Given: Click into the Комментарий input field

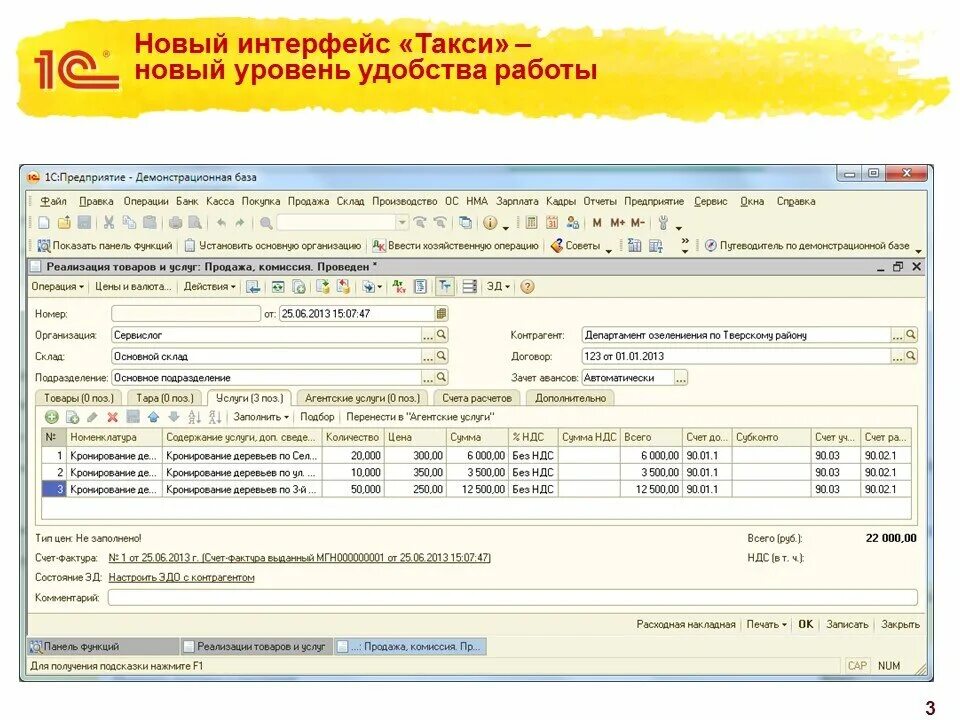Looking at the screenshot, I should 512,598.
